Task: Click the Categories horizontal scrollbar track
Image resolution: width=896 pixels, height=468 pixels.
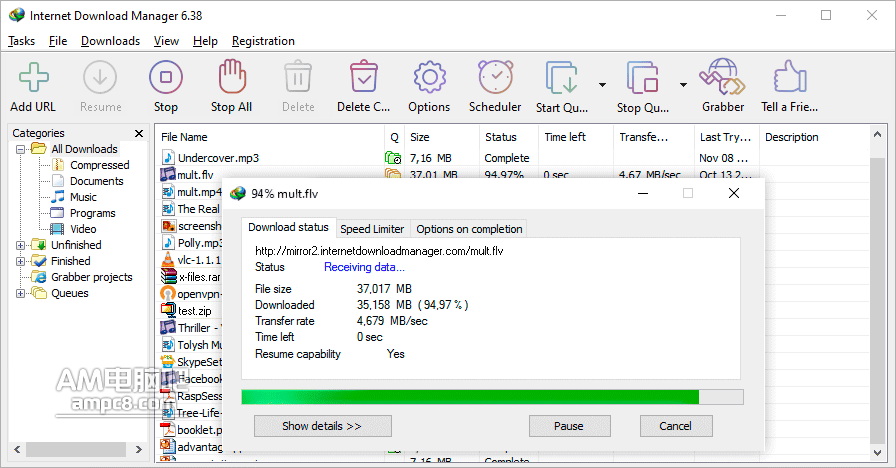Action: (x=77, y=449)
